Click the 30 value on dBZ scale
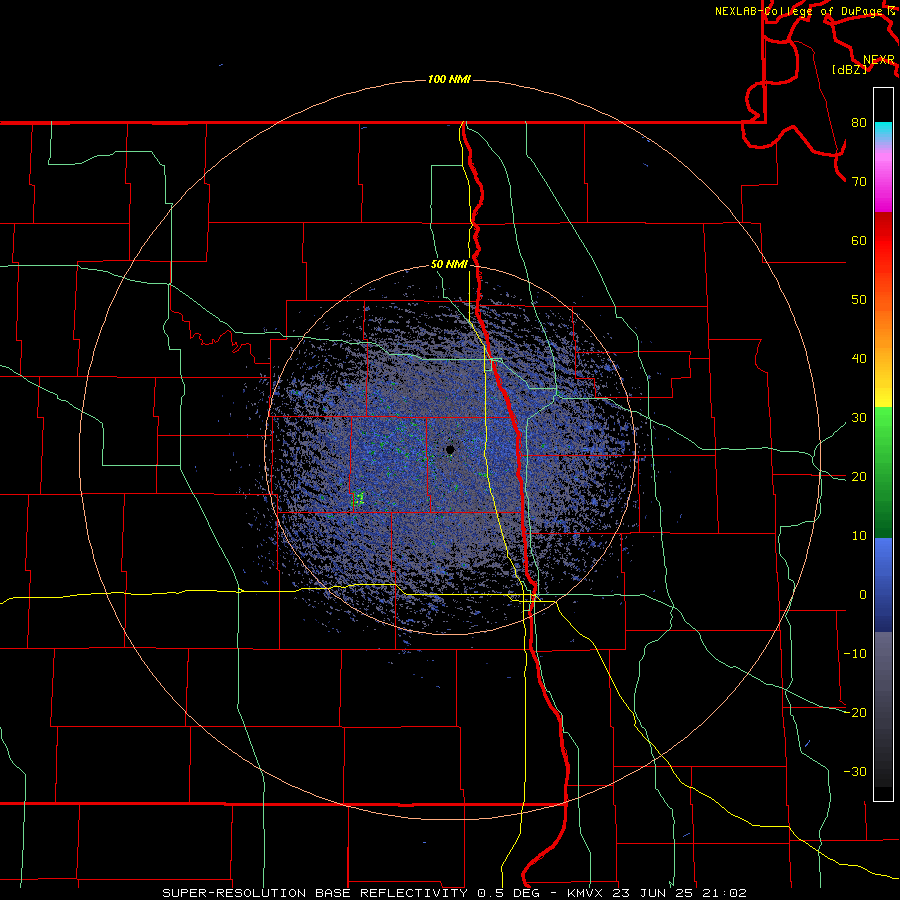The height and width of the screenshot is (900, 900). click(x=859, y=418)
